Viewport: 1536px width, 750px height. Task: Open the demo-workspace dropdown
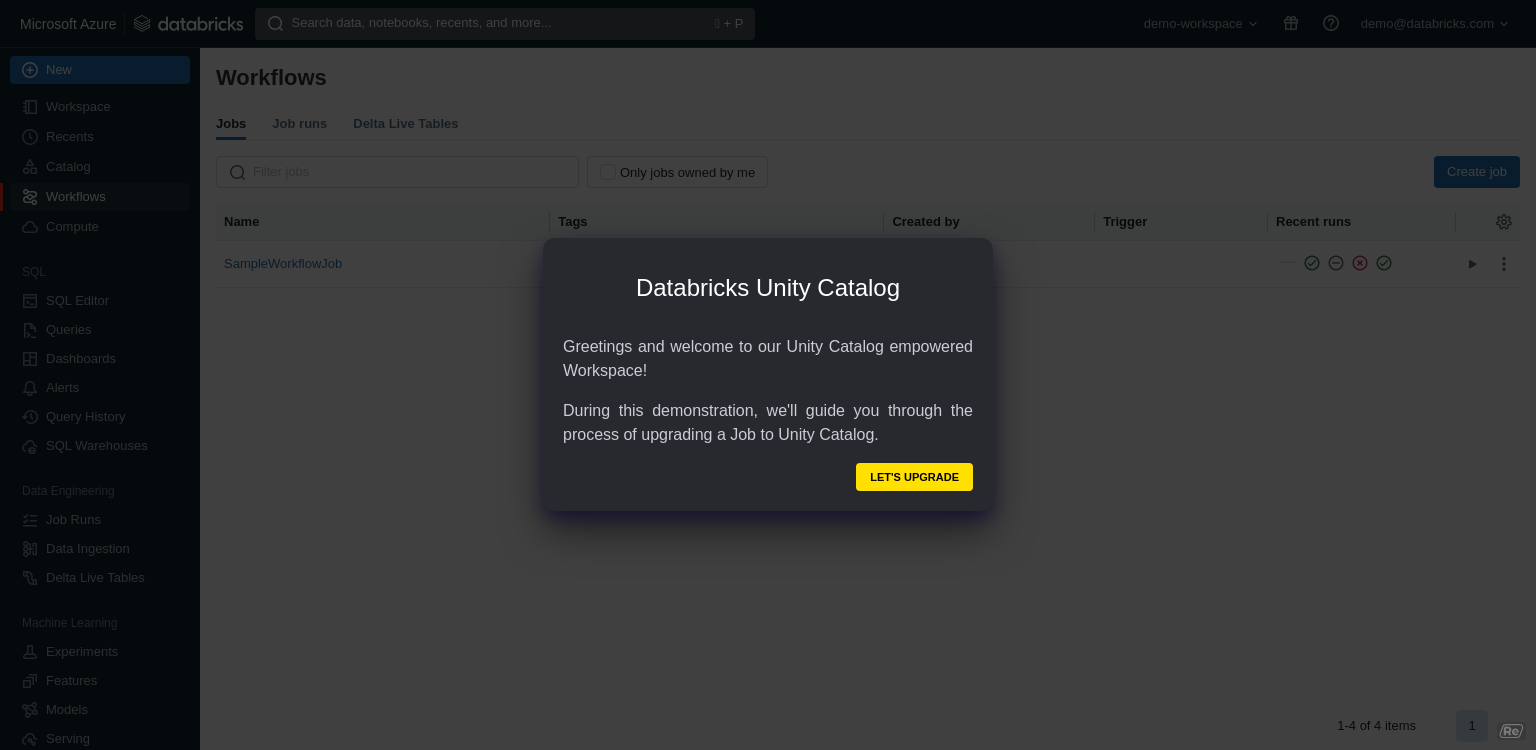point(1200,23)
